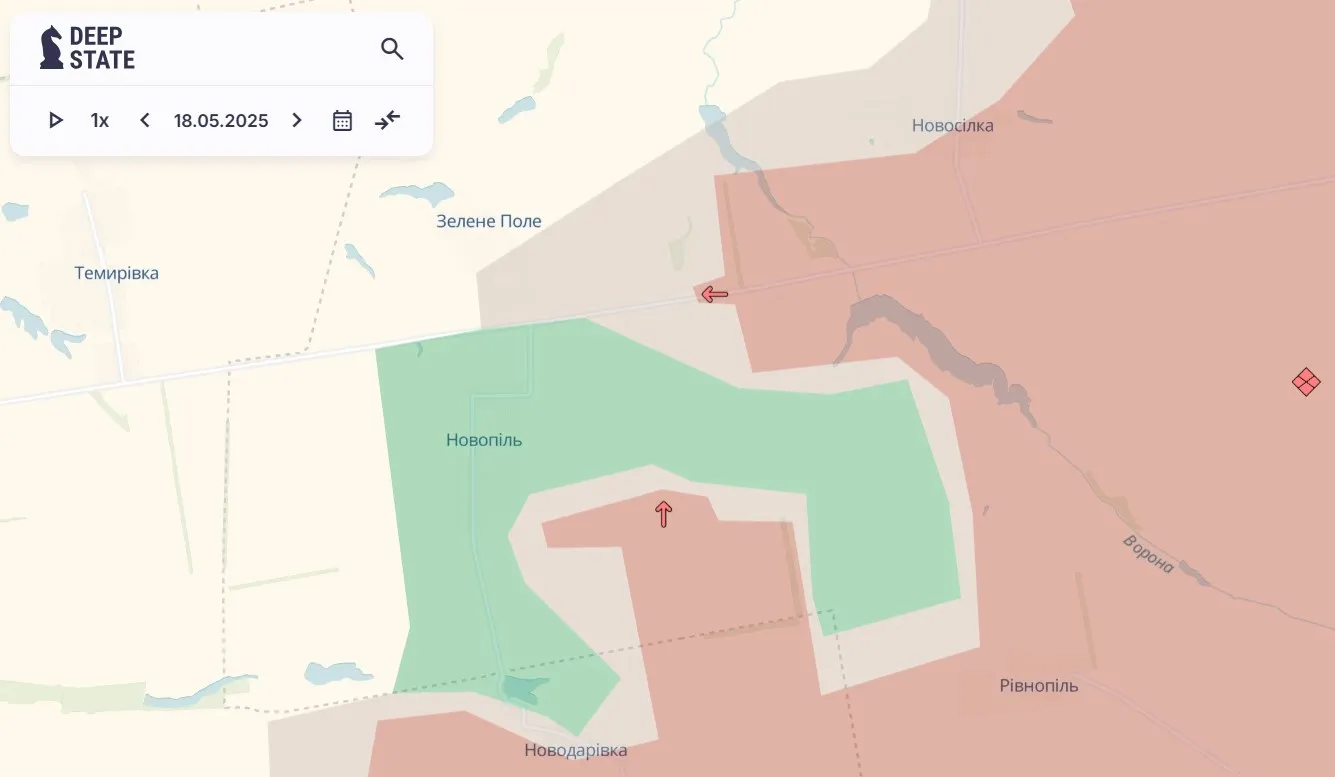
Task: Click the DeepState knight logo
Action: 51,48
